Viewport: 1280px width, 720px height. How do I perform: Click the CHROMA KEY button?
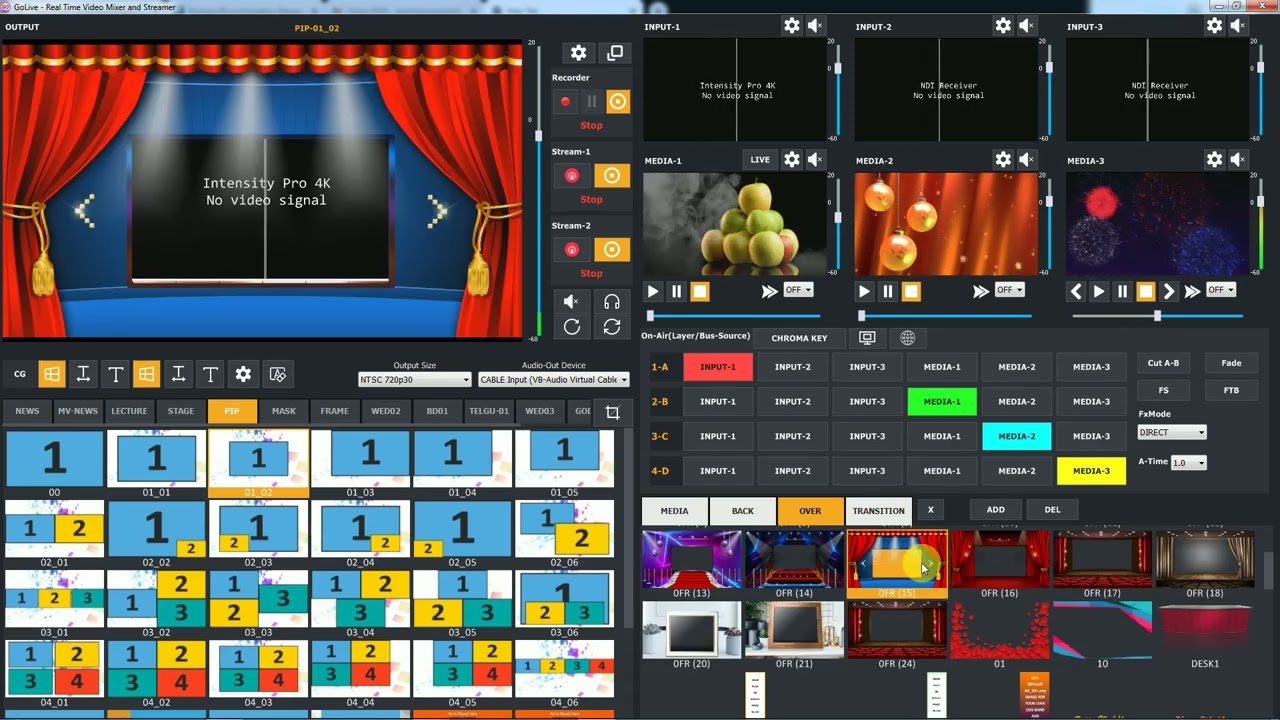point(799,338)
